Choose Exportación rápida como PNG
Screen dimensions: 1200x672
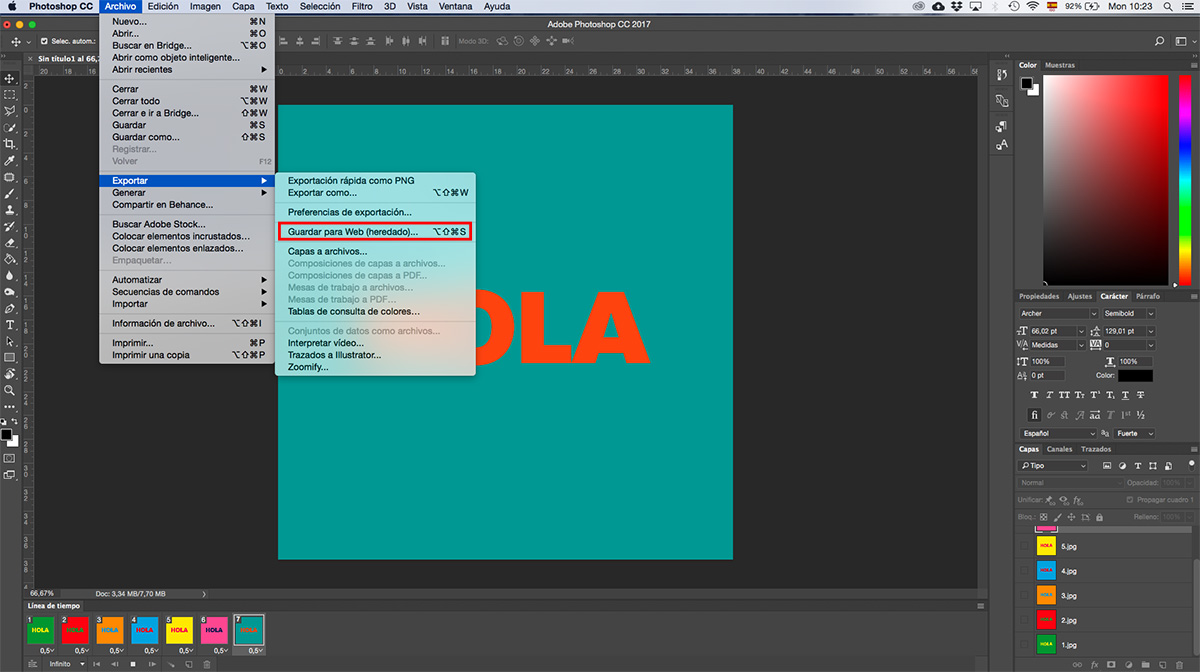click(x=351, y=180)
